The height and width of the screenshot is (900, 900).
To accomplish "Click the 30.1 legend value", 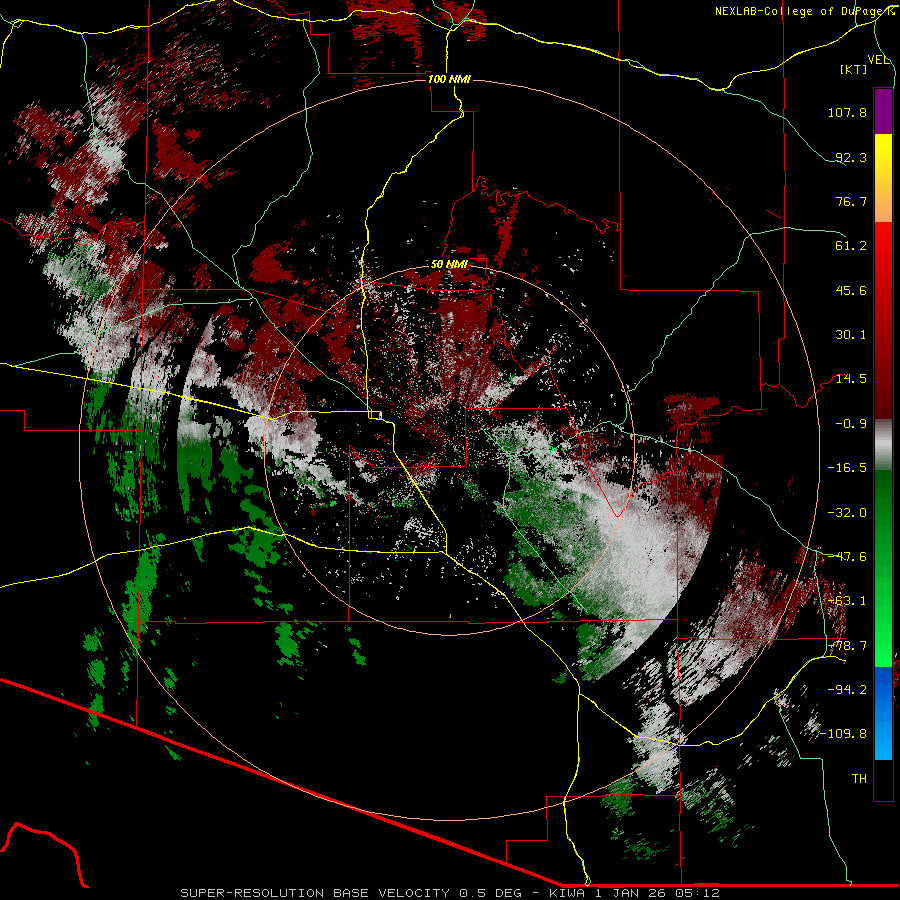I will 851,335.
